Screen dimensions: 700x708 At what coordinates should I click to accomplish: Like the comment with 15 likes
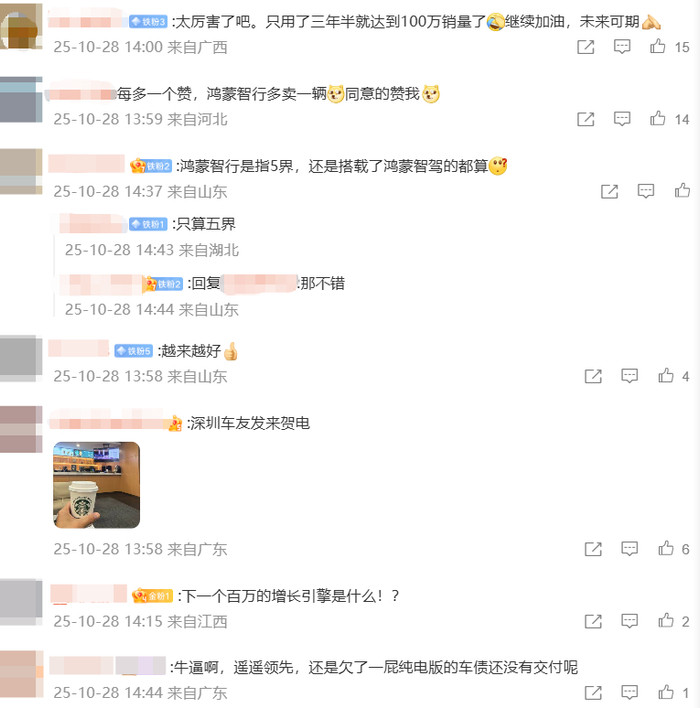tap(658, 46)
